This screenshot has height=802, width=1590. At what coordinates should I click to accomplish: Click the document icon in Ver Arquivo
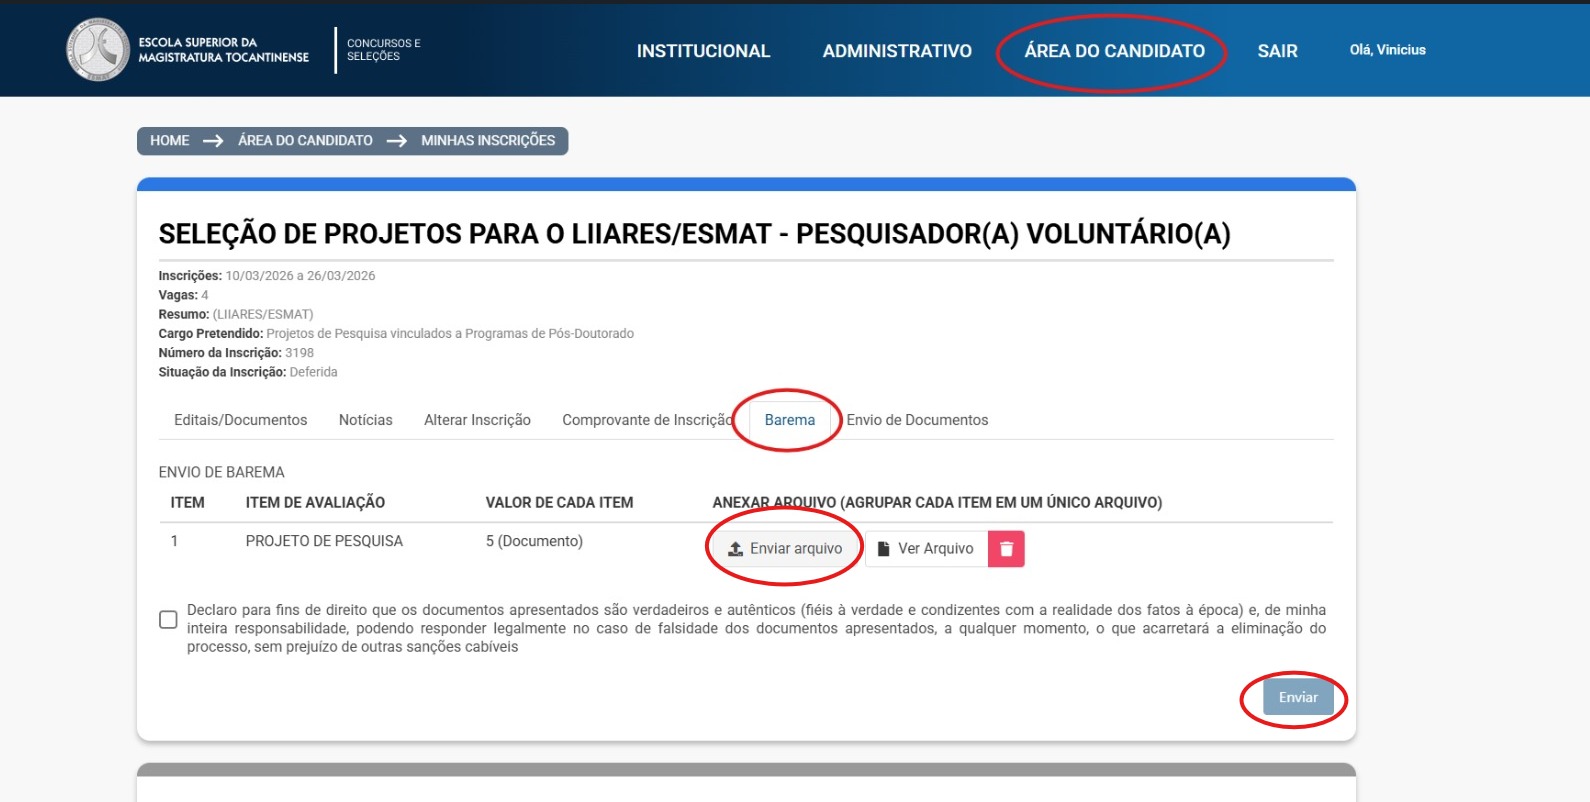click(x=883, y=549)
